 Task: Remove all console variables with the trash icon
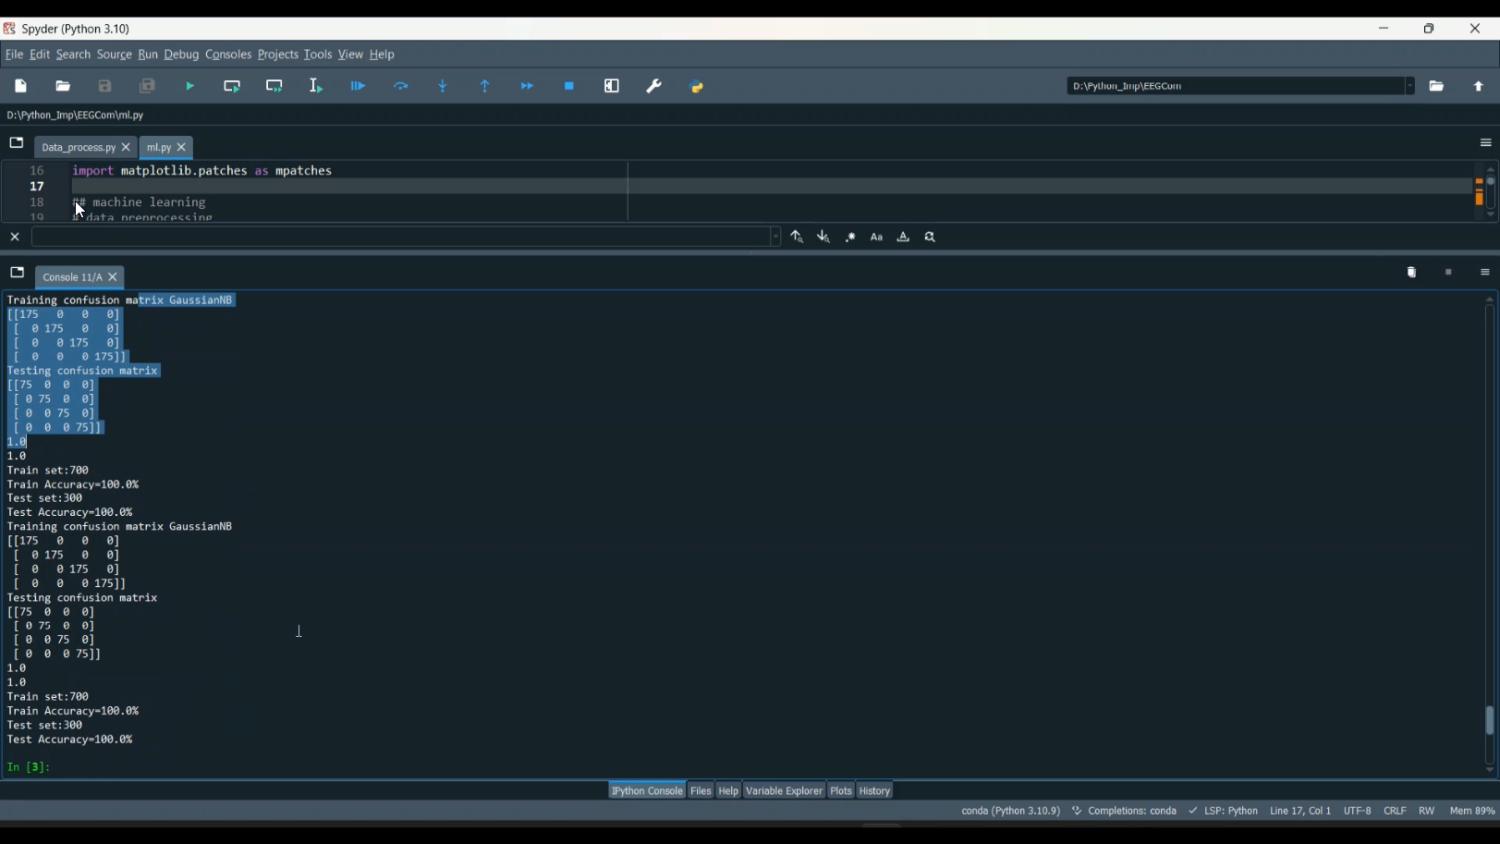point(1411,273)
